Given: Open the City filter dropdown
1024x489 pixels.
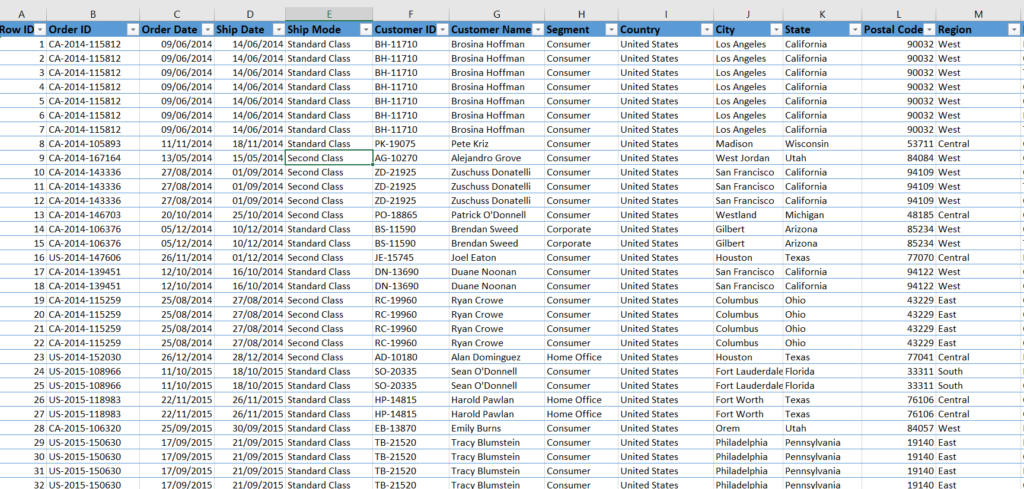Looking at the screenshot, I should [774, 30].
